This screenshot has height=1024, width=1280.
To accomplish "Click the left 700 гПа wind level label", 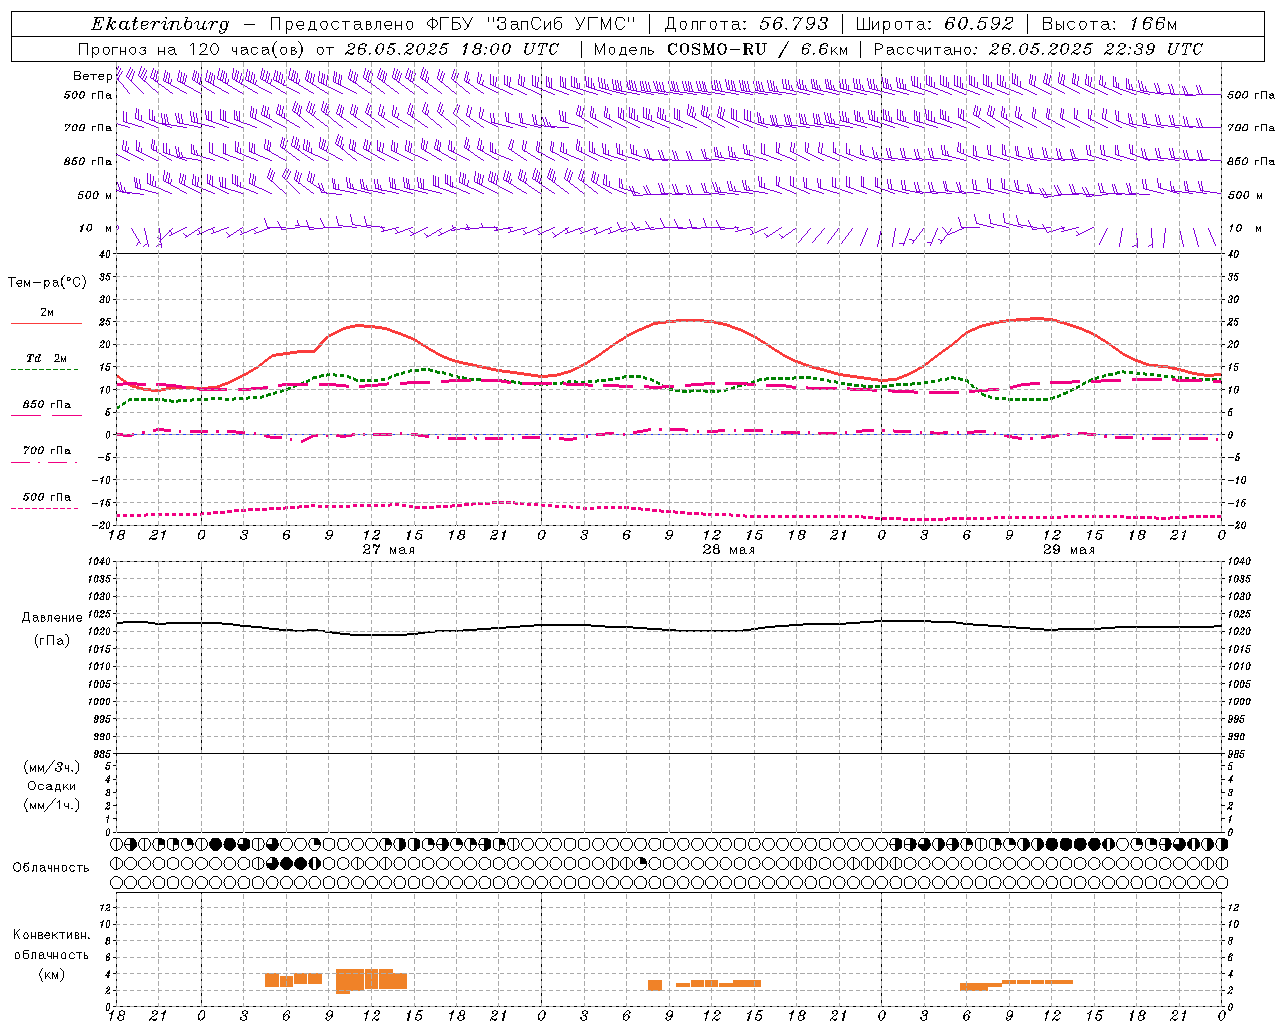I will click(x=88, y=128).
